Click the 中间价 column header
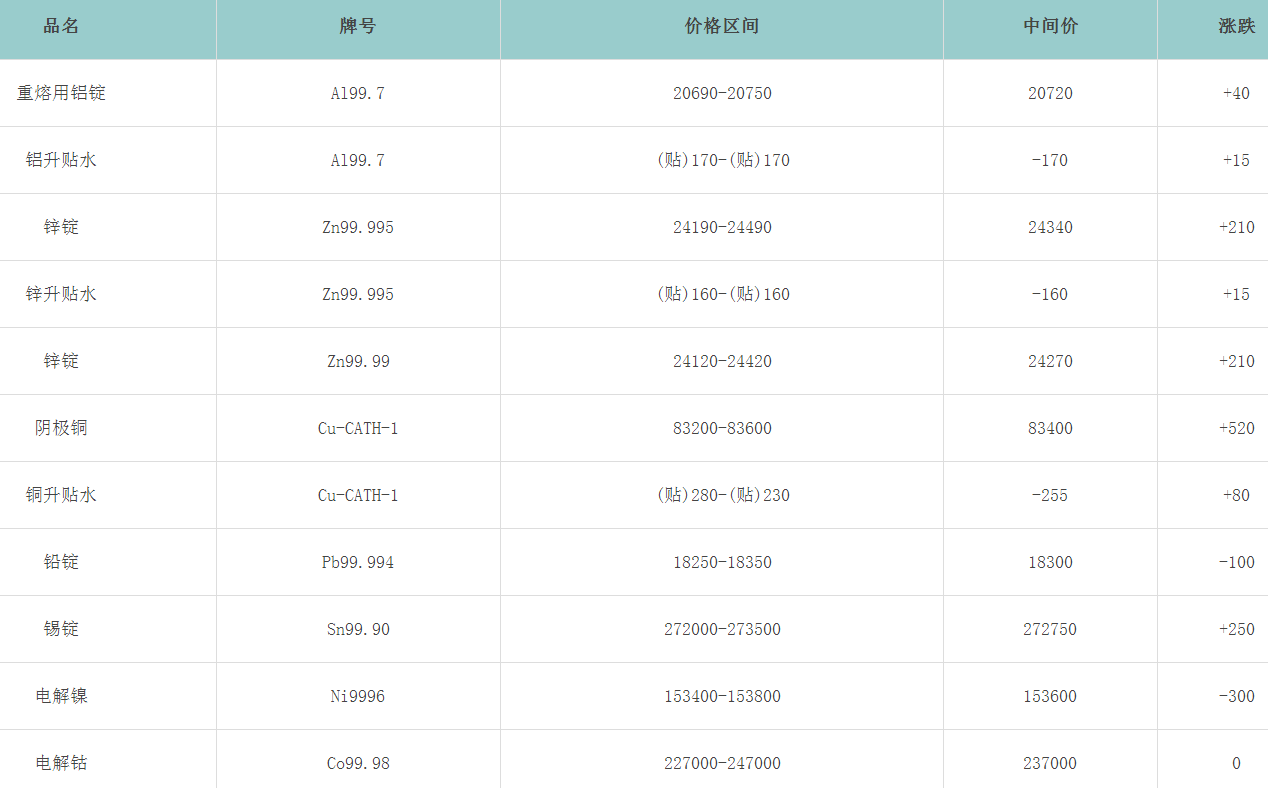 point(1050,27)
